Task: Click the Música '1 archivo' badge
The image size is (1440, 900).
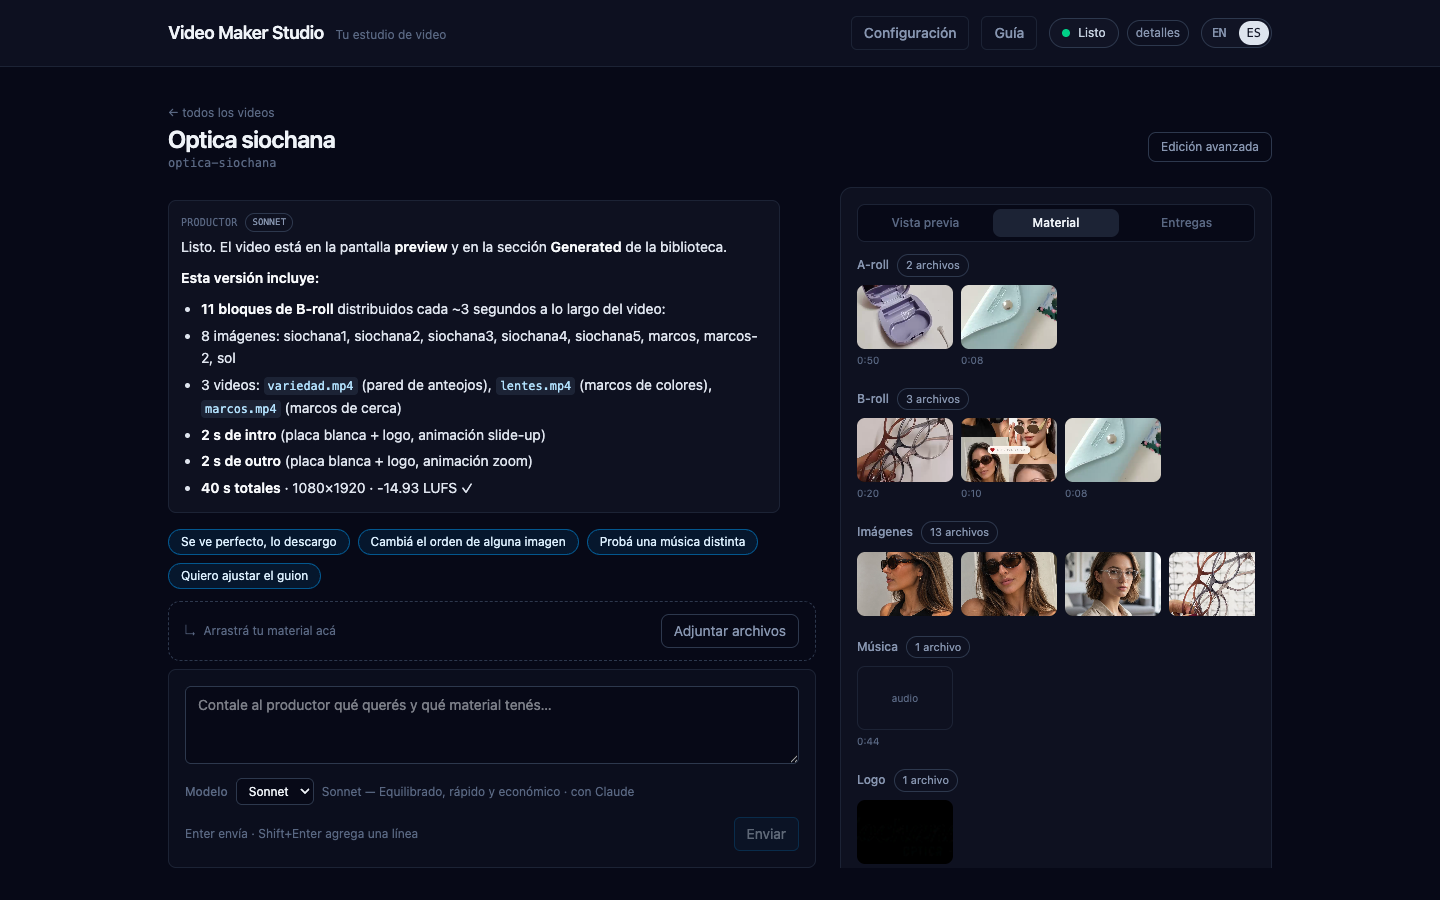Action: 938,647
